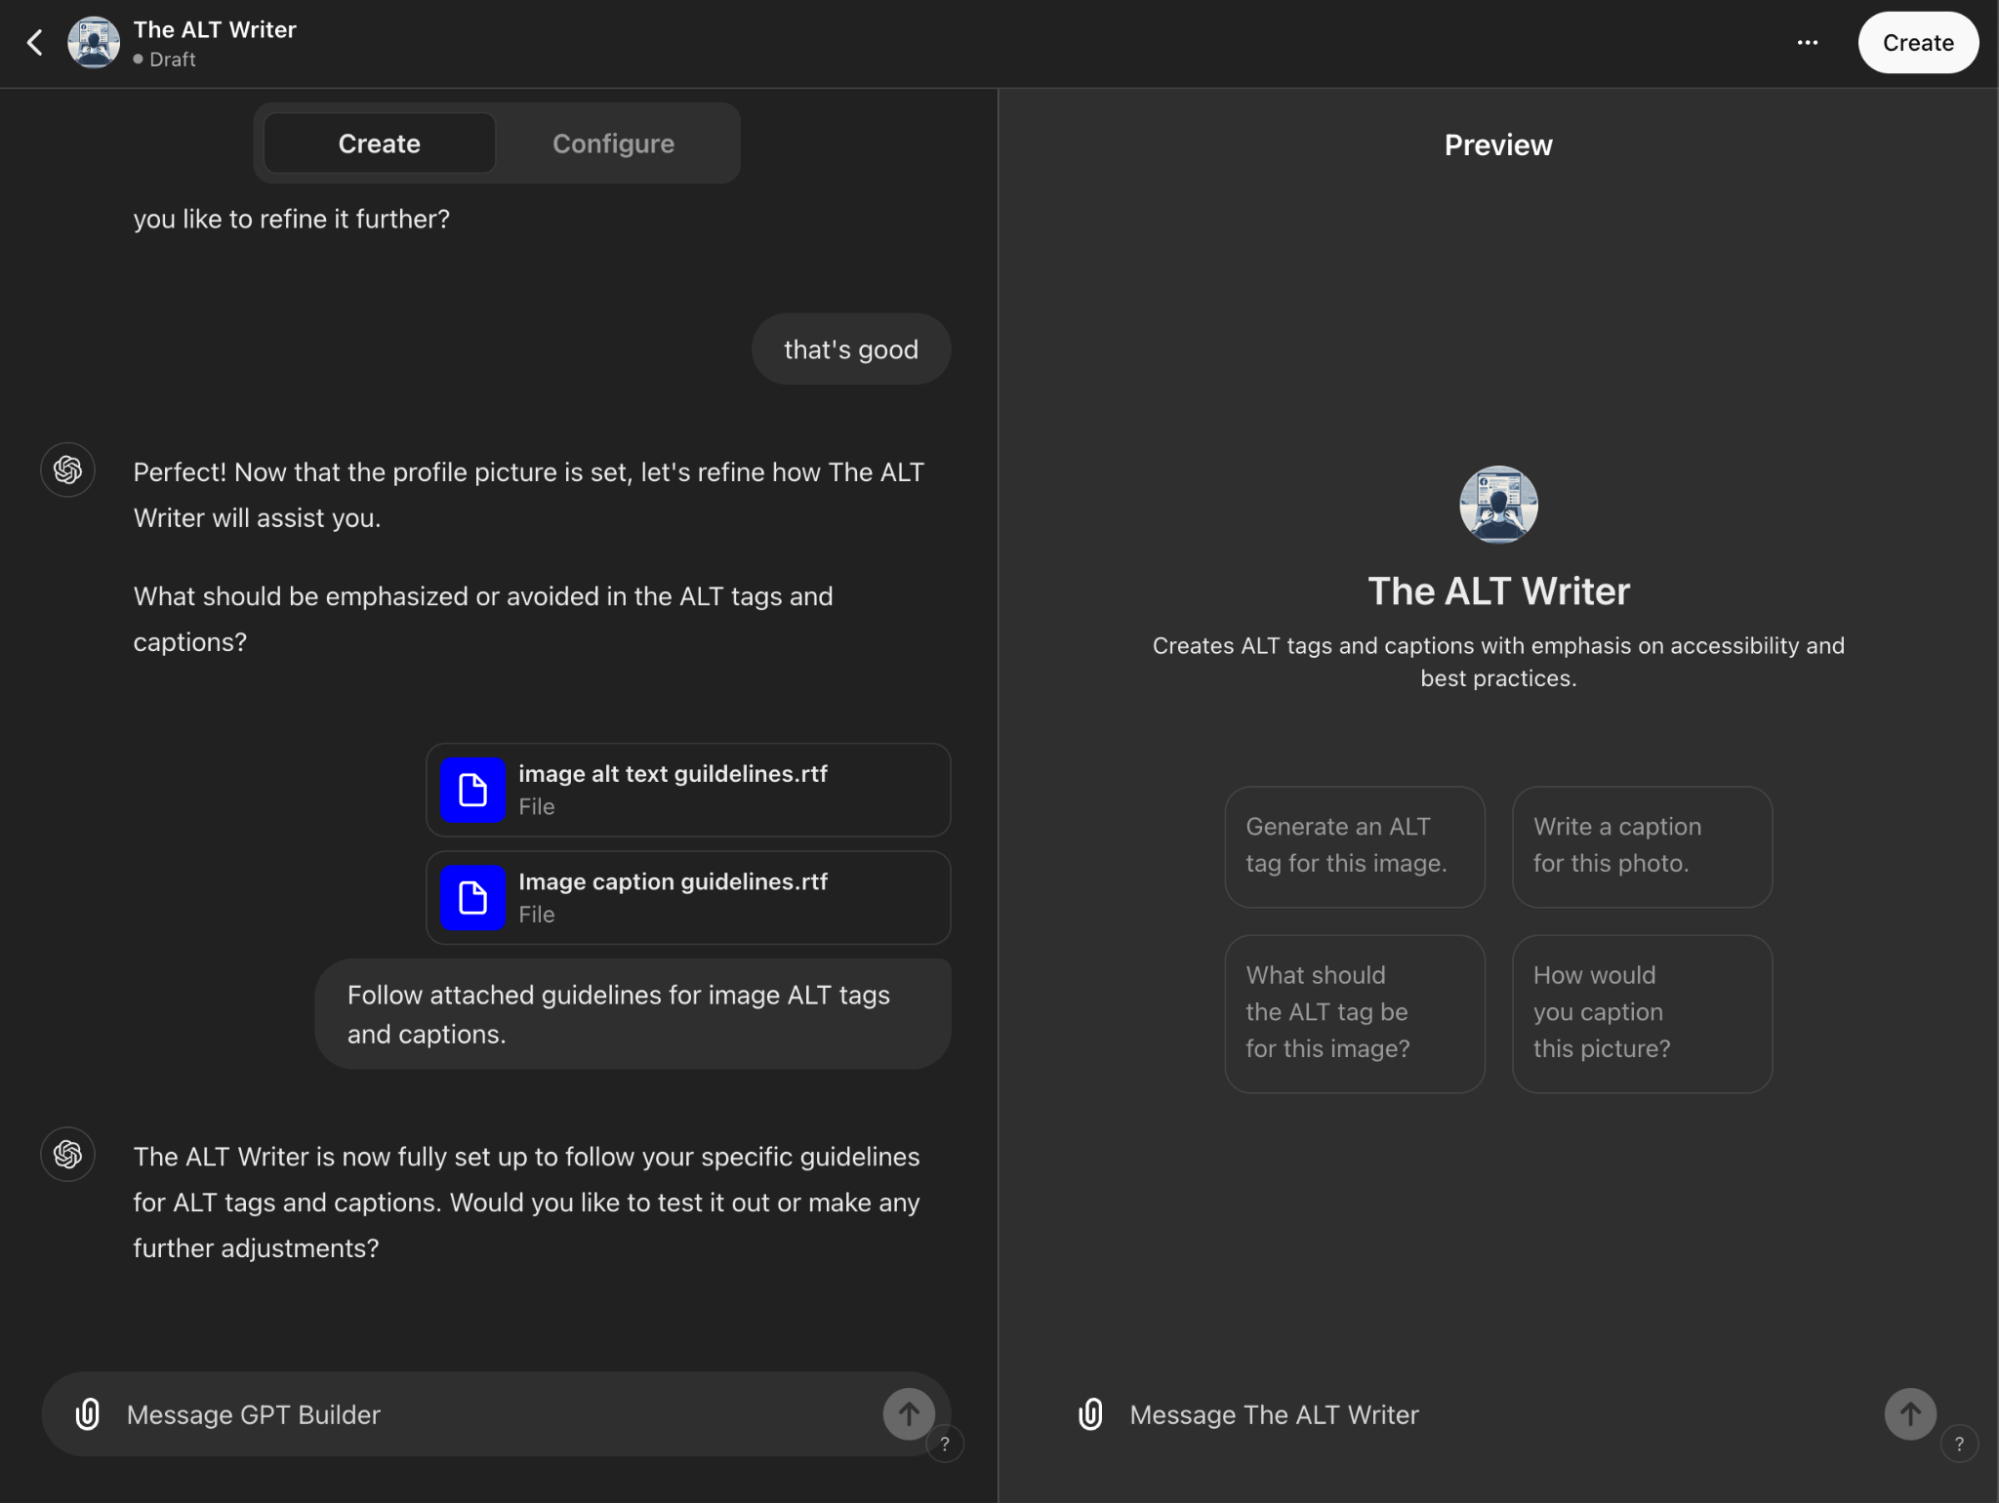
Task: Click the Preview heading
Action: point(1498,145)
